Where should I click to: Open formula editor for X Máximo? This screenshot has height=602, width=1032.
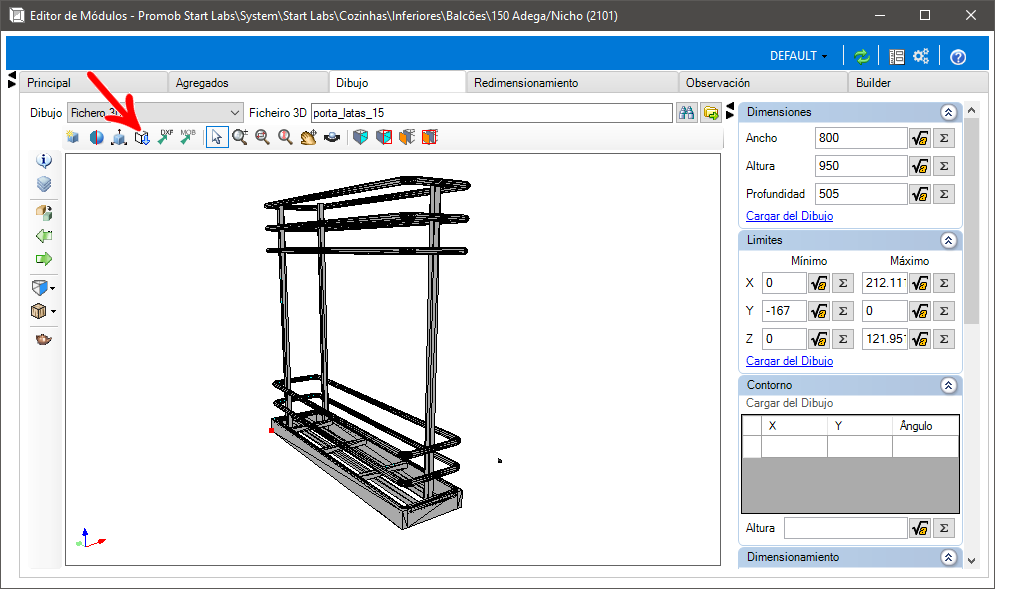click(919, 283)
